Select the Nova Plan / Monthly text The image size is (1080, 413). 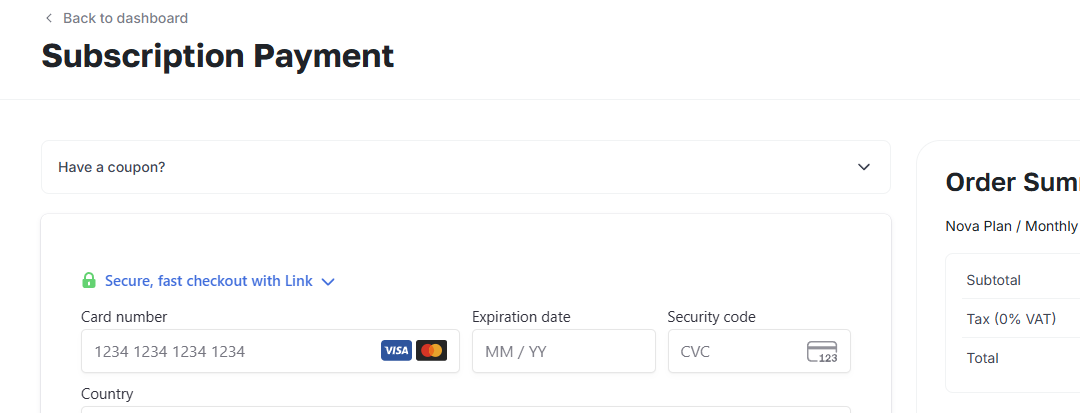[1011, 226]
